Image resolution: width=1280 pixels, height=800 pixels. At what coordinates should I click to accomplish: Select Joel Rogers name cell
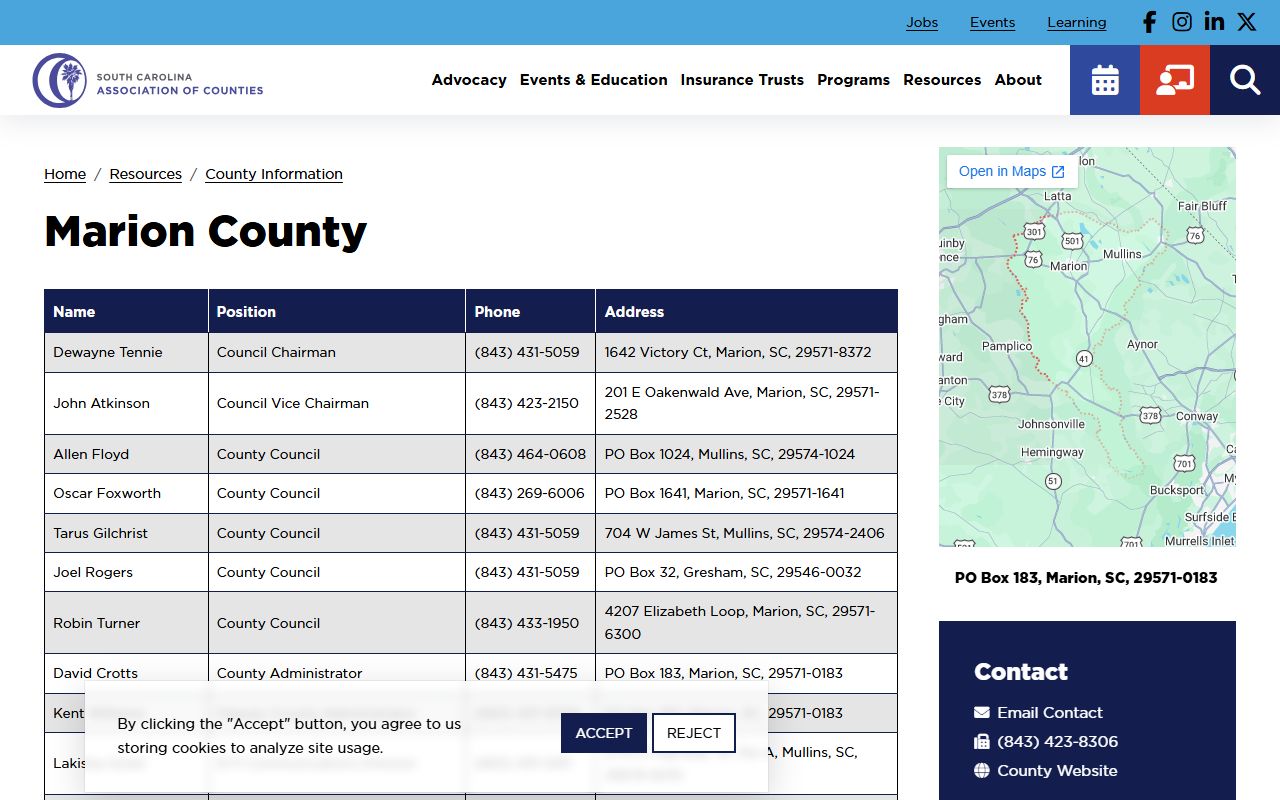pos(126,573)
